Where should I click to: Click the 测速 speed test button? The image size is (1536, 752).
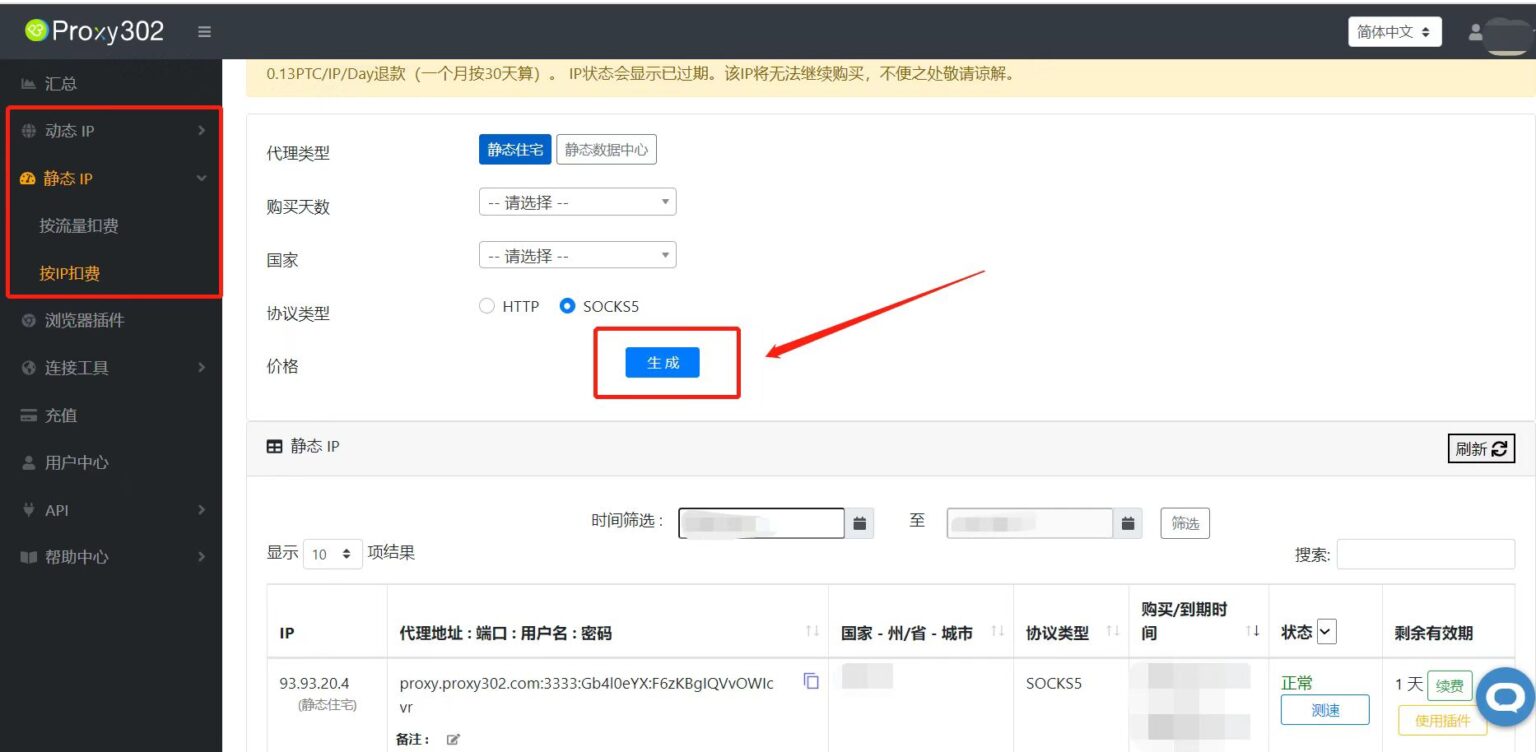click(x=1324, y=710)
